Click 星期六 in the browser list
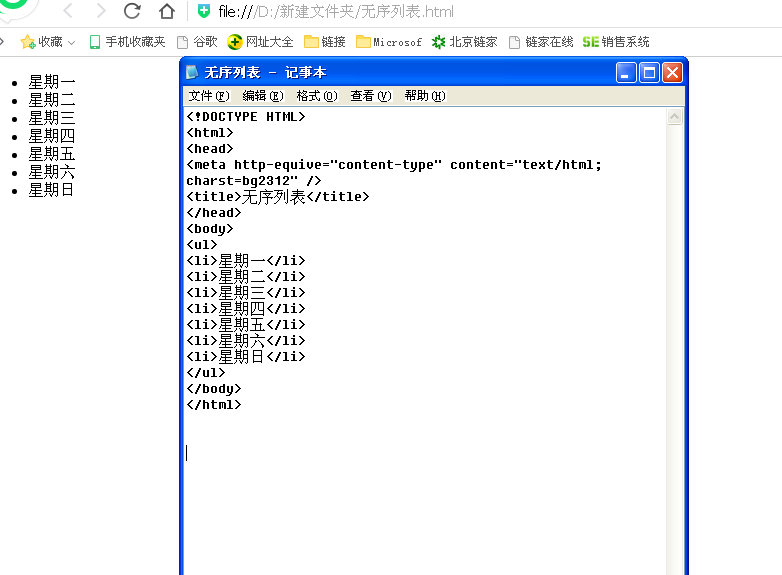Viewport: 782px width, 575px height. pos(52,172)
